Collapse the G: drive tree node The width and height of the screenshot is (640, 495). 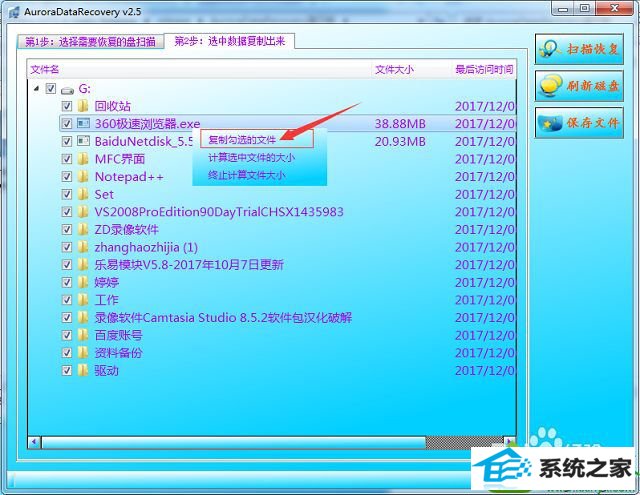(x=38, y=89)
